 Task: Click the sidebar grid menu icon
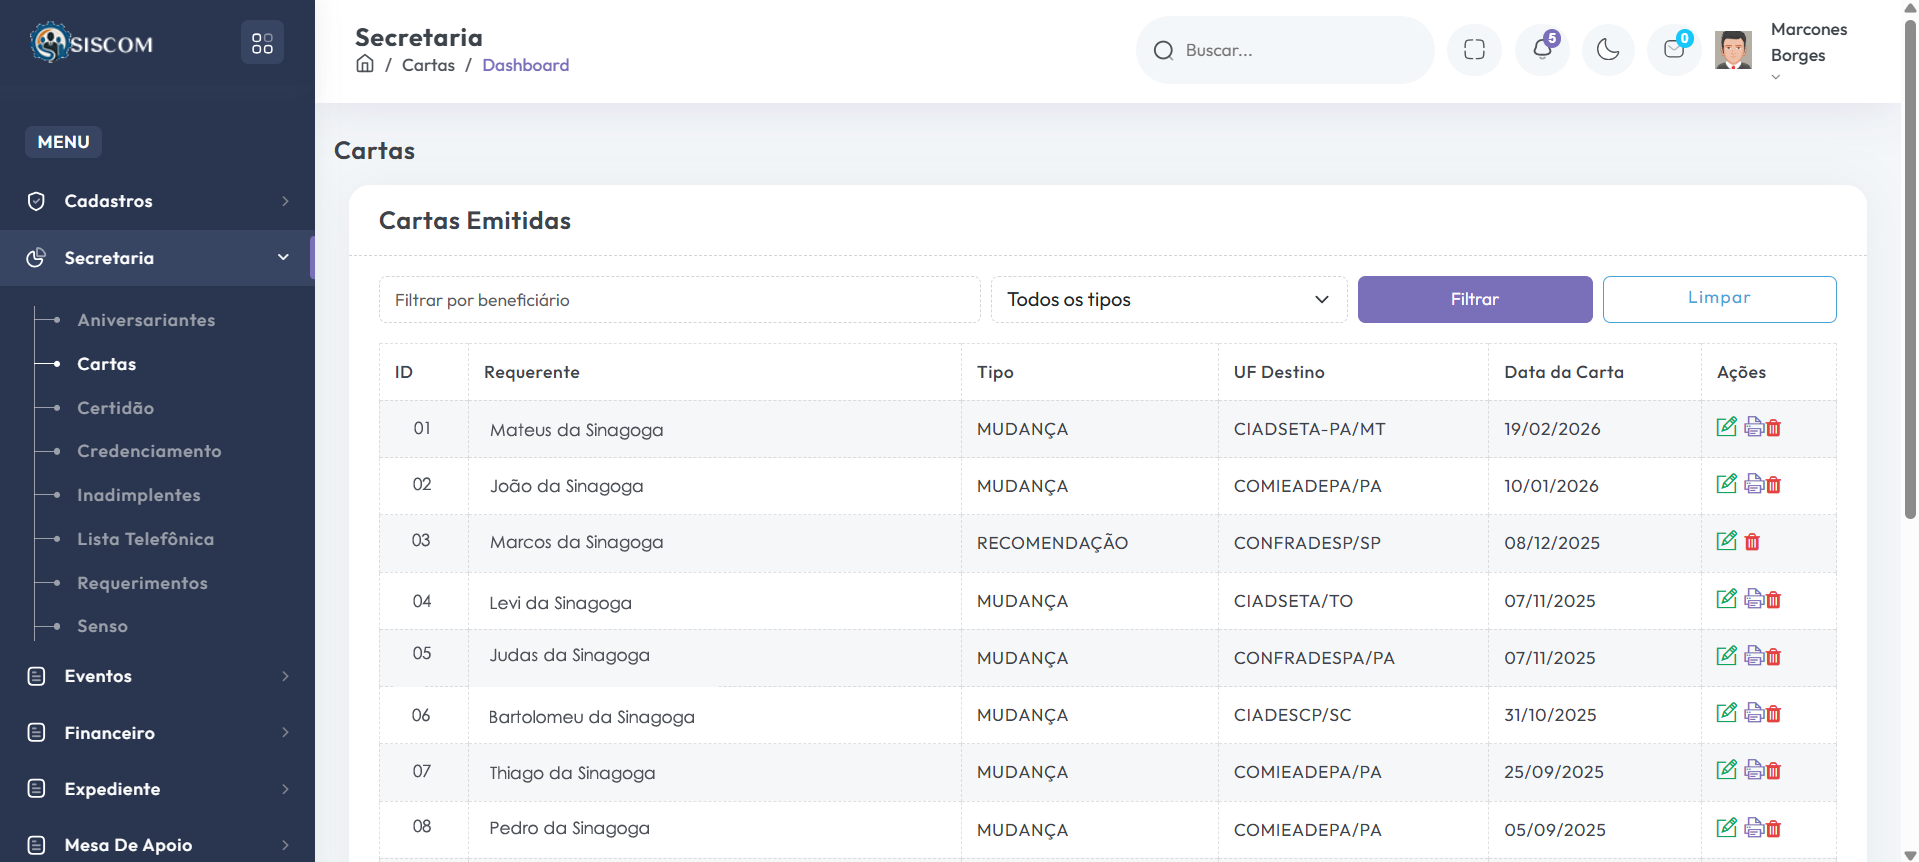[262, 43]
